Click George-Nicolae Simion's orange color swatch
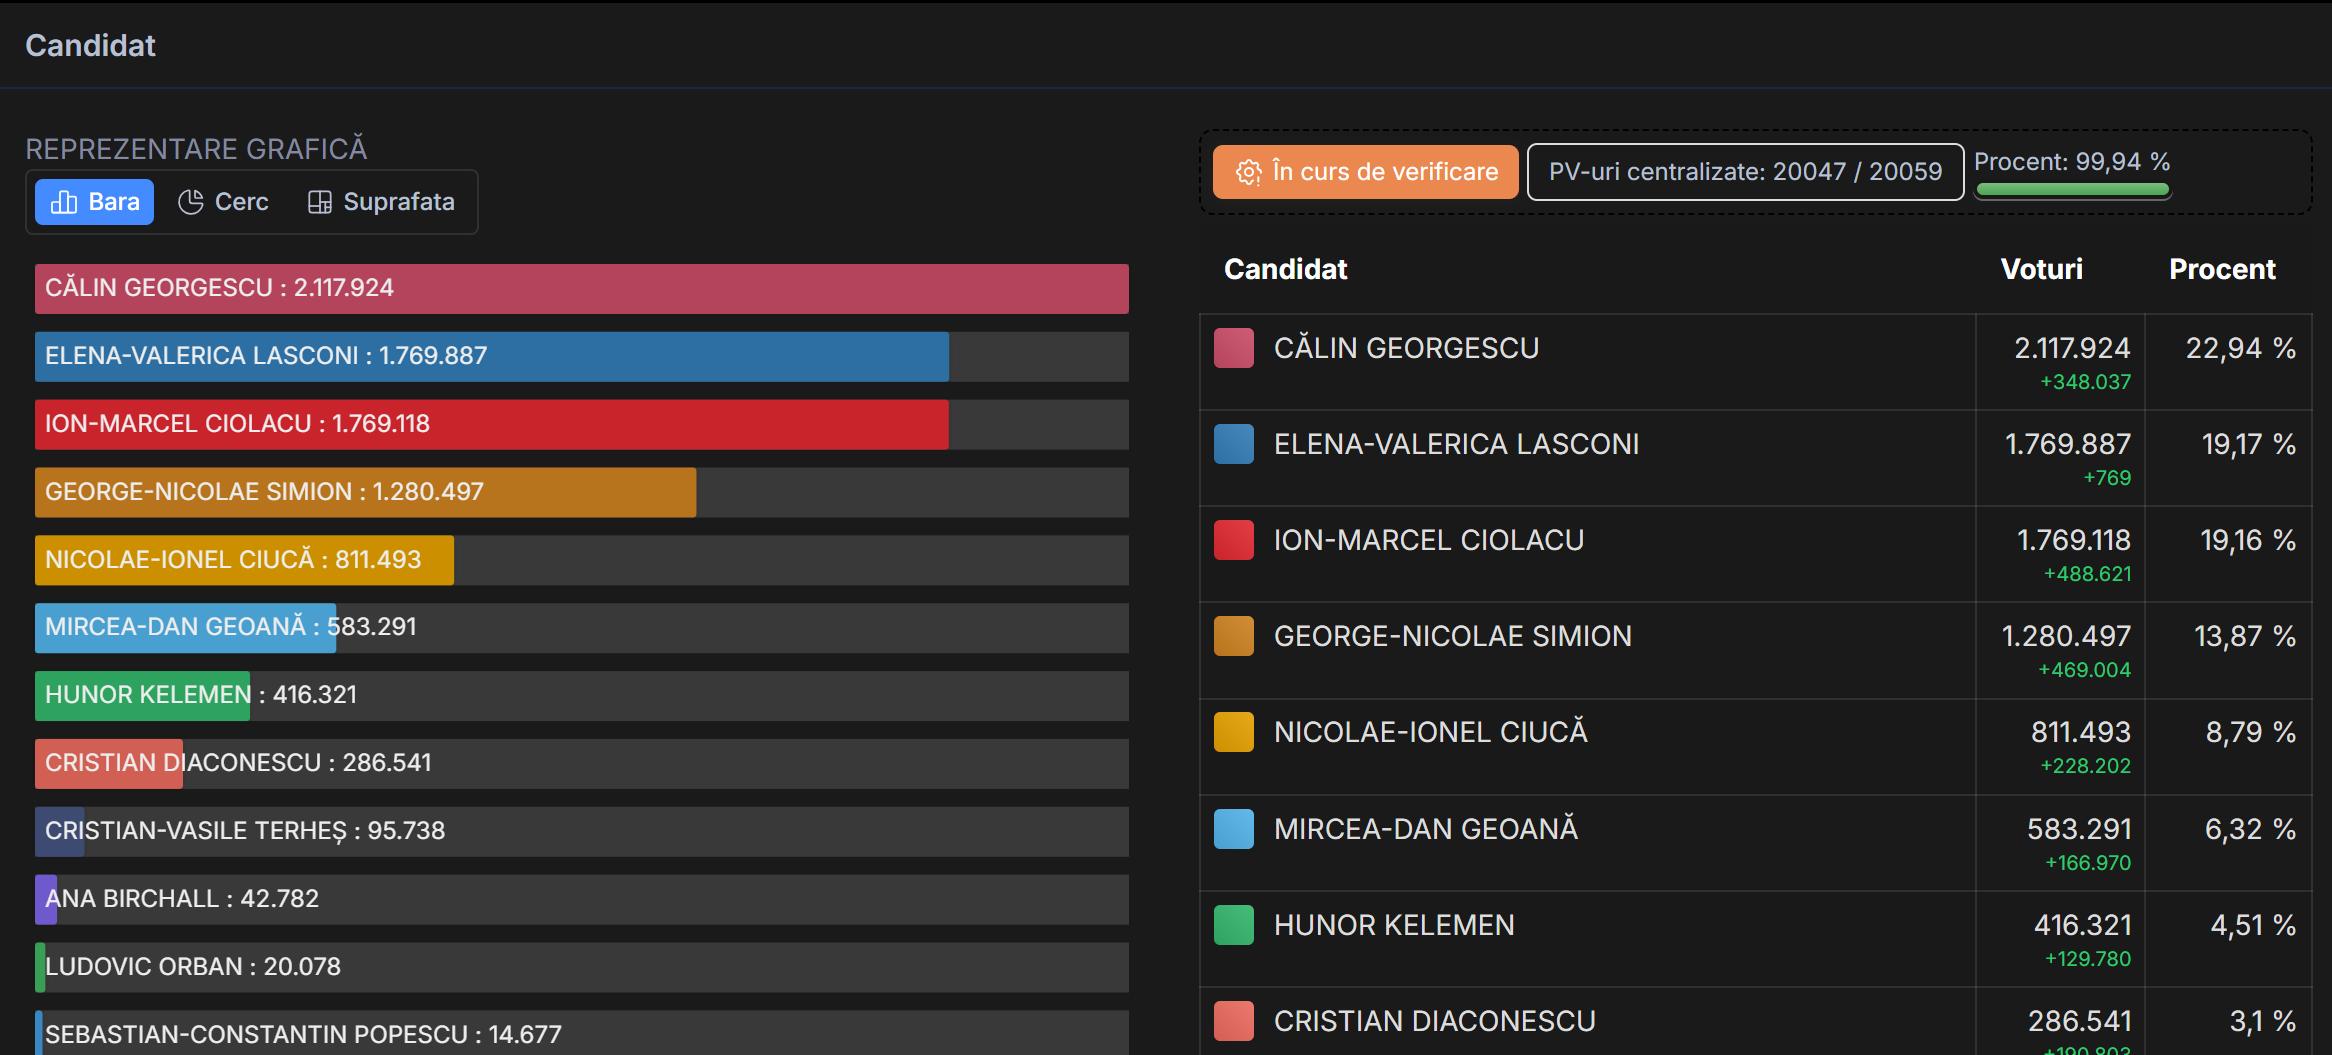The width and height of the screenshot is (2332, 1055). tap(1233, 636)
